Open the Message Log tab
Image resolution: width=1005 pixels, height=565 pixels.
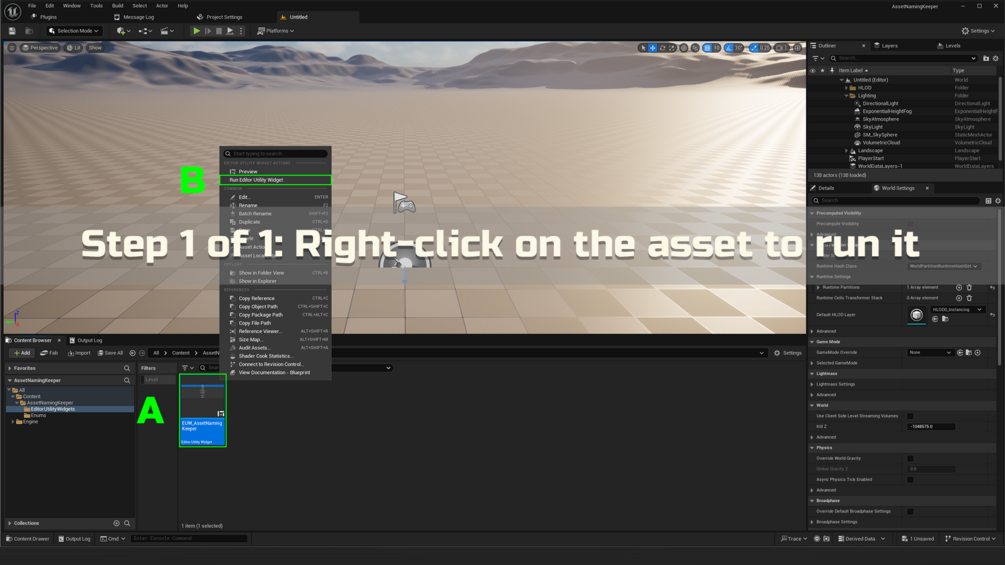[x=134, y=17]
